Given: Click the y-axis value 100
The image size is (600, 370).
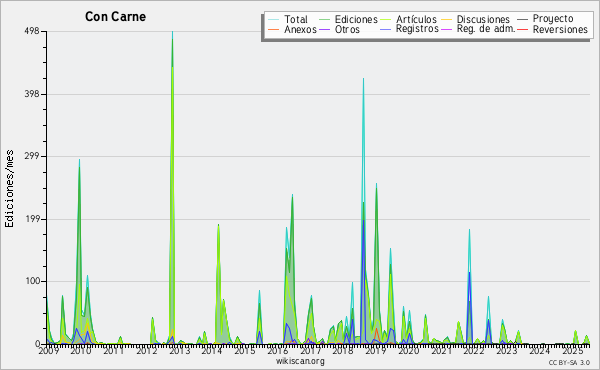Looking at the screenshot, I should point(33,281).
